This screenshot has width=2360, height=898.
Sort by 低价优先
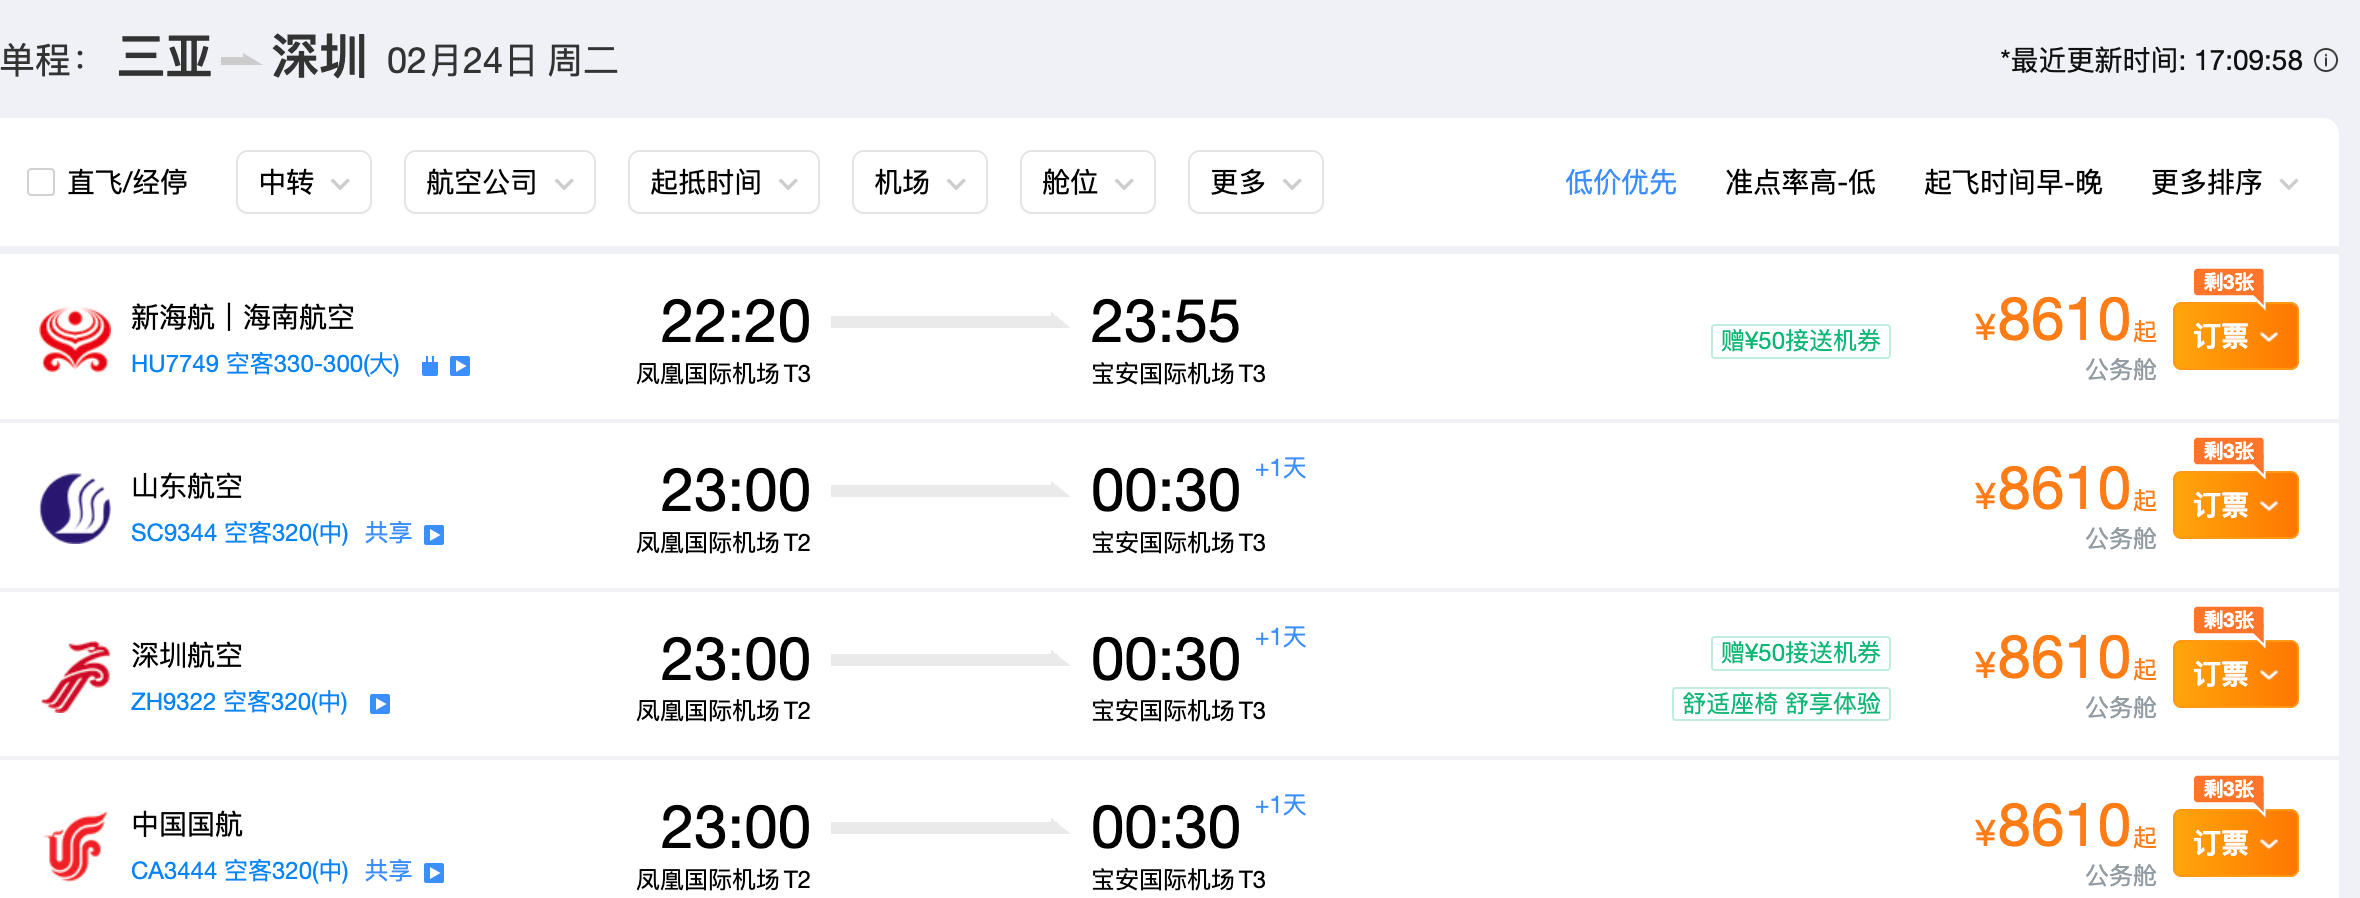[1620, 182]
